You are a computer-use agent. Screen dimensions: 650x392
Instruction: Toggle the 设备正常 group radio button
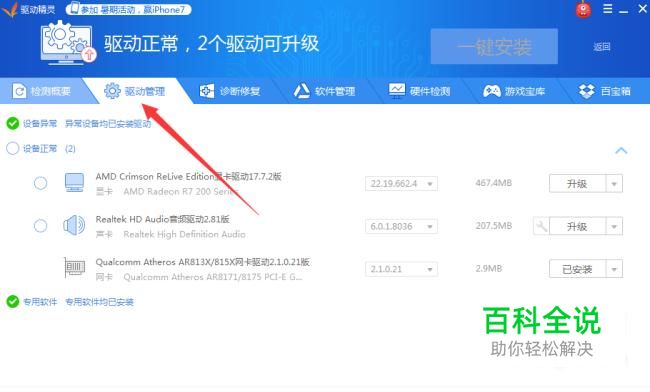[12, 148]
